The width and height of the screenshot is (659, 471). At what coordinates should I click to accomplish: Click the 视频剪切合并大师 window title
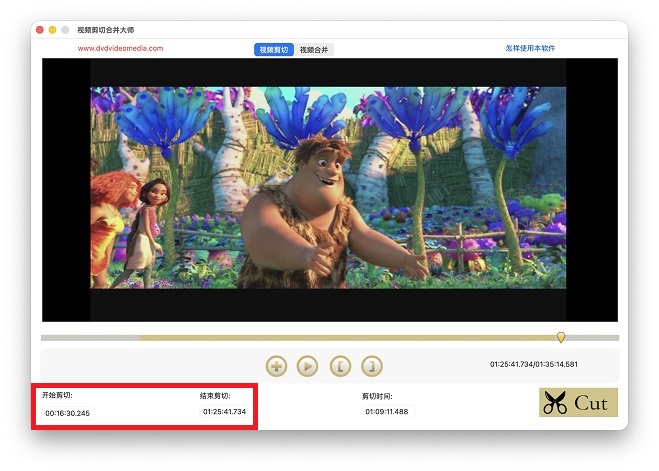105,30
